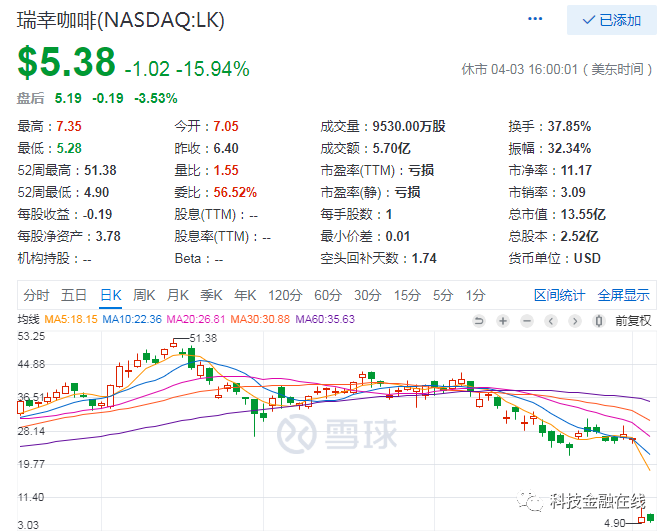Image resolution: width=667 pixels, height=531 pixels.
Task: Move chart left with the left chevron icon
Action: [550, 321]
